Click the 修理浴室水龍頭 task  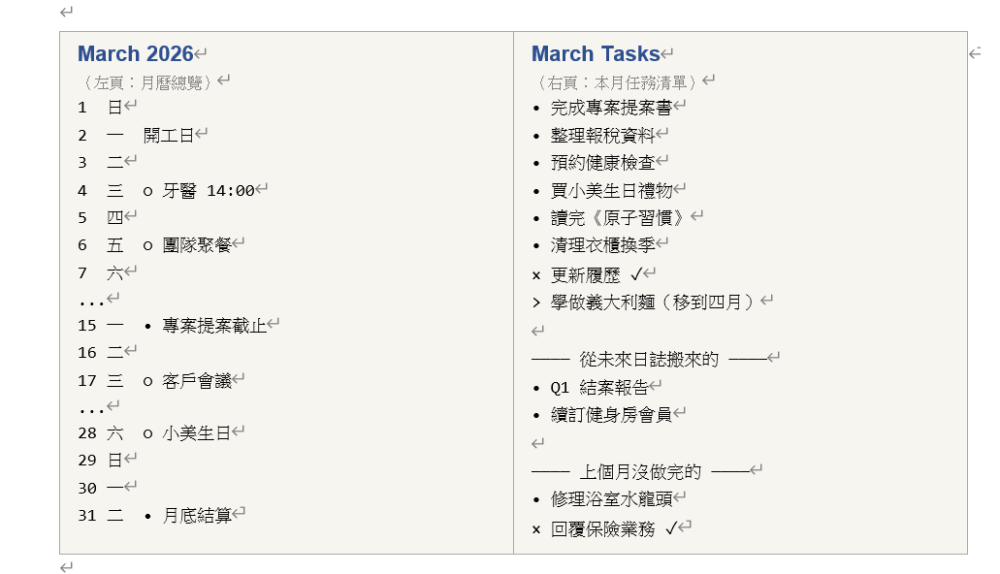(x=611, y=498)
